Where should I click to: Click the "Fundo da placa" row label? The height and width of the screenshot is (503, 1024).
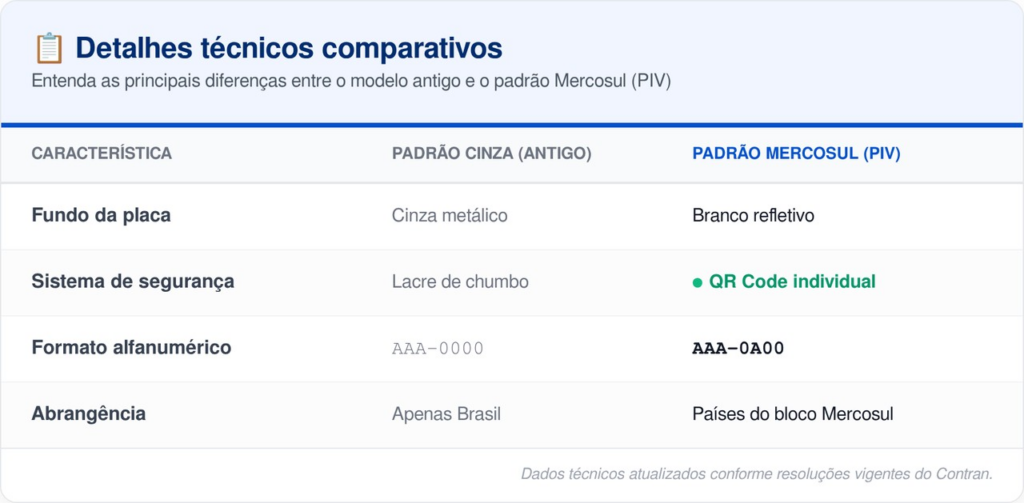pyautogui.click(x=101, y=215)
